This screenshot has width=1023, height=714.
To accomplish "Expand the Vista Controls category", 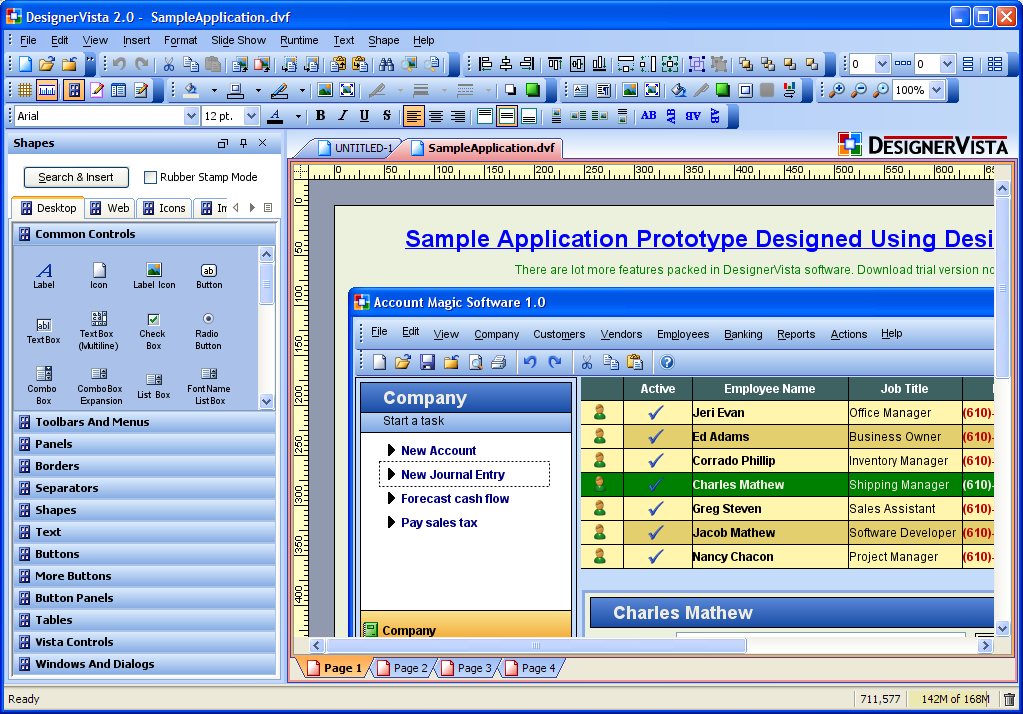I will coord(144,642).
